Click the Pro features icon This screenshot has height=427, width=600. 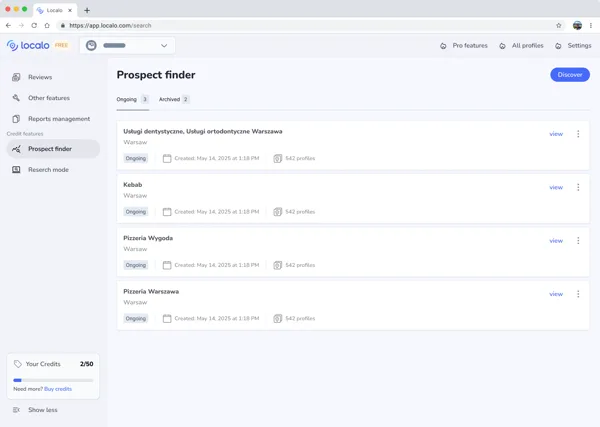[443, 46]
